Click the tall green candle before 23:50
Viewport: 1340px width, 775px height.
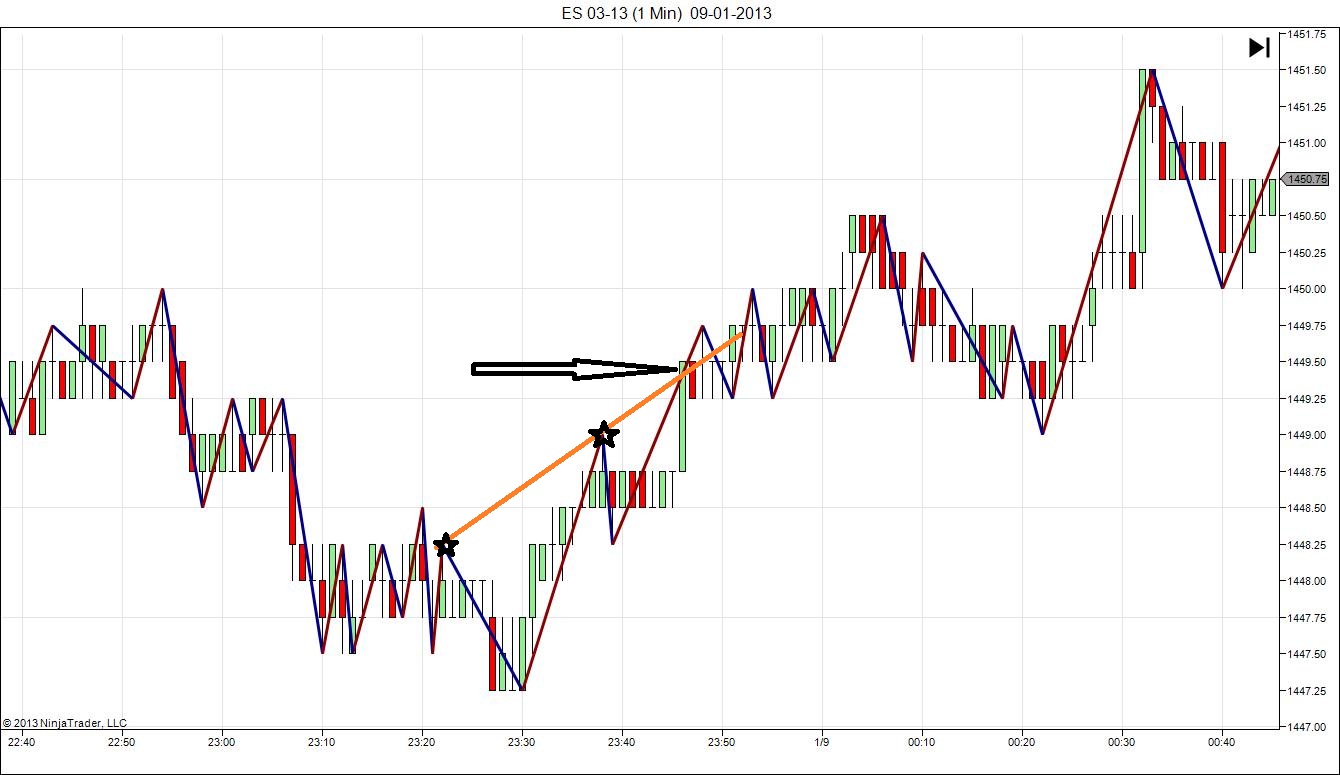[x=683, y=416]
